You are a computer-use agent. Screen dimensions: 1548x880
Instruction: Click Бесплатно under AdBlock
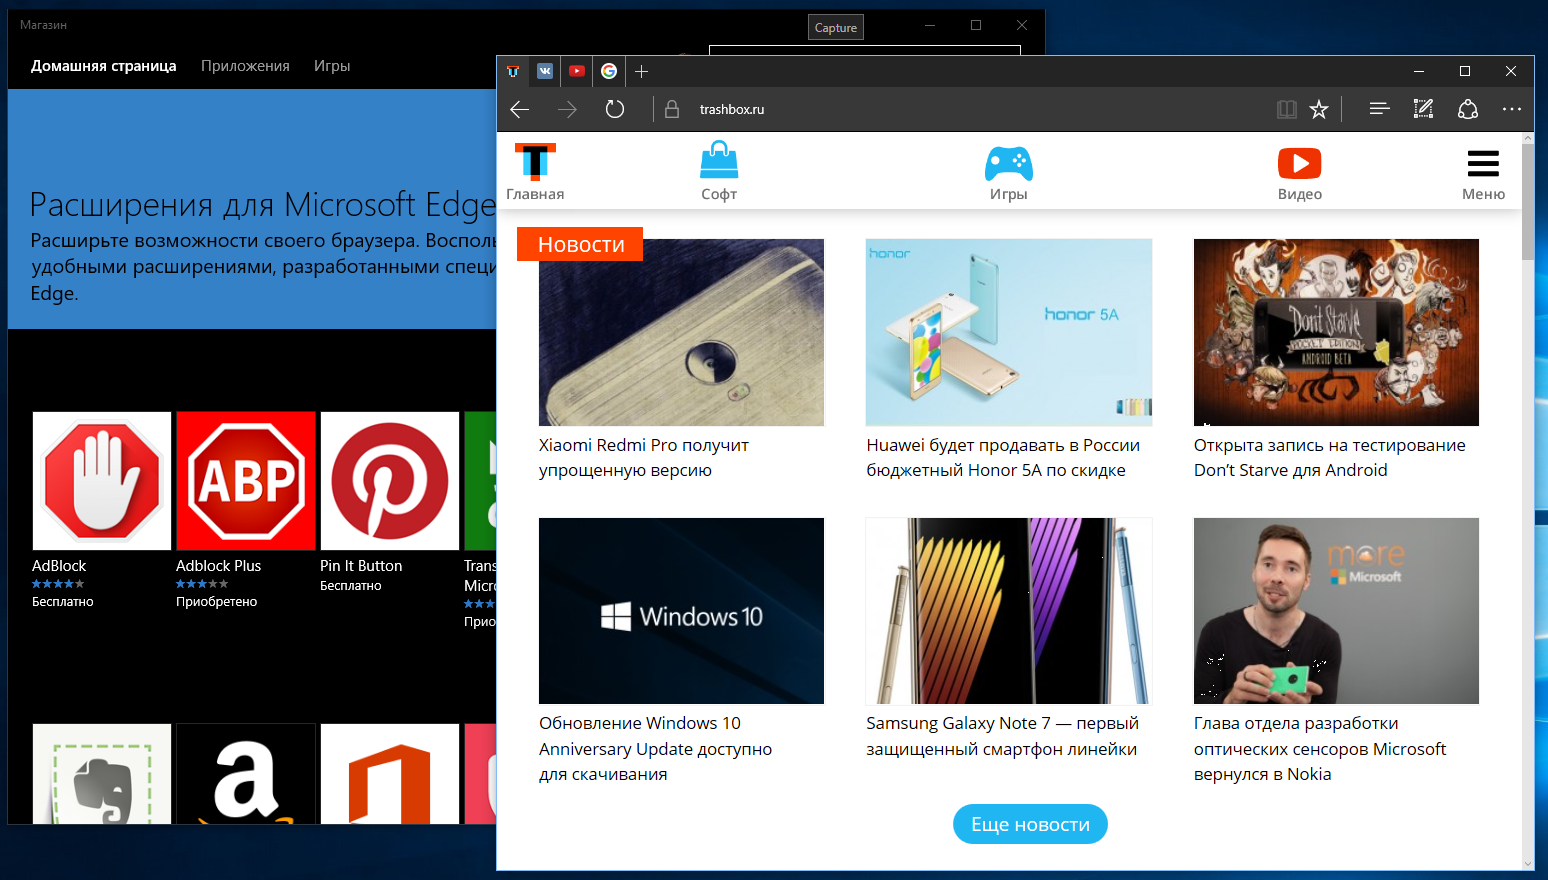pyautogui.click(x=62, y=602)
